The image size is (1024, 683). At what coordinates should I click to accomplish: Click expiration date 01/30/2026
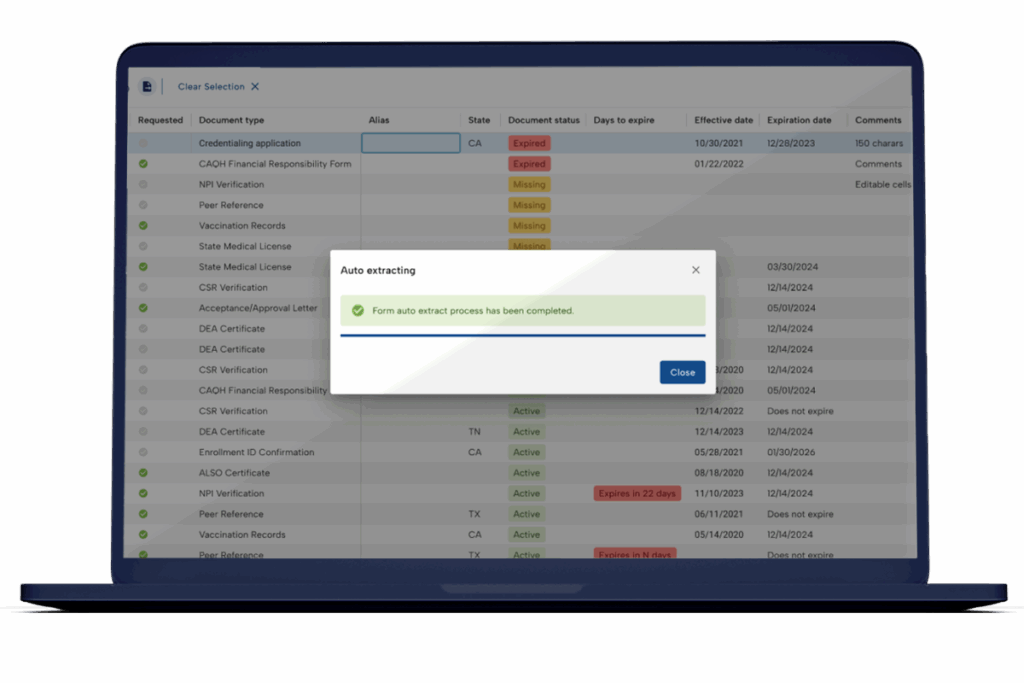point(791,452)
